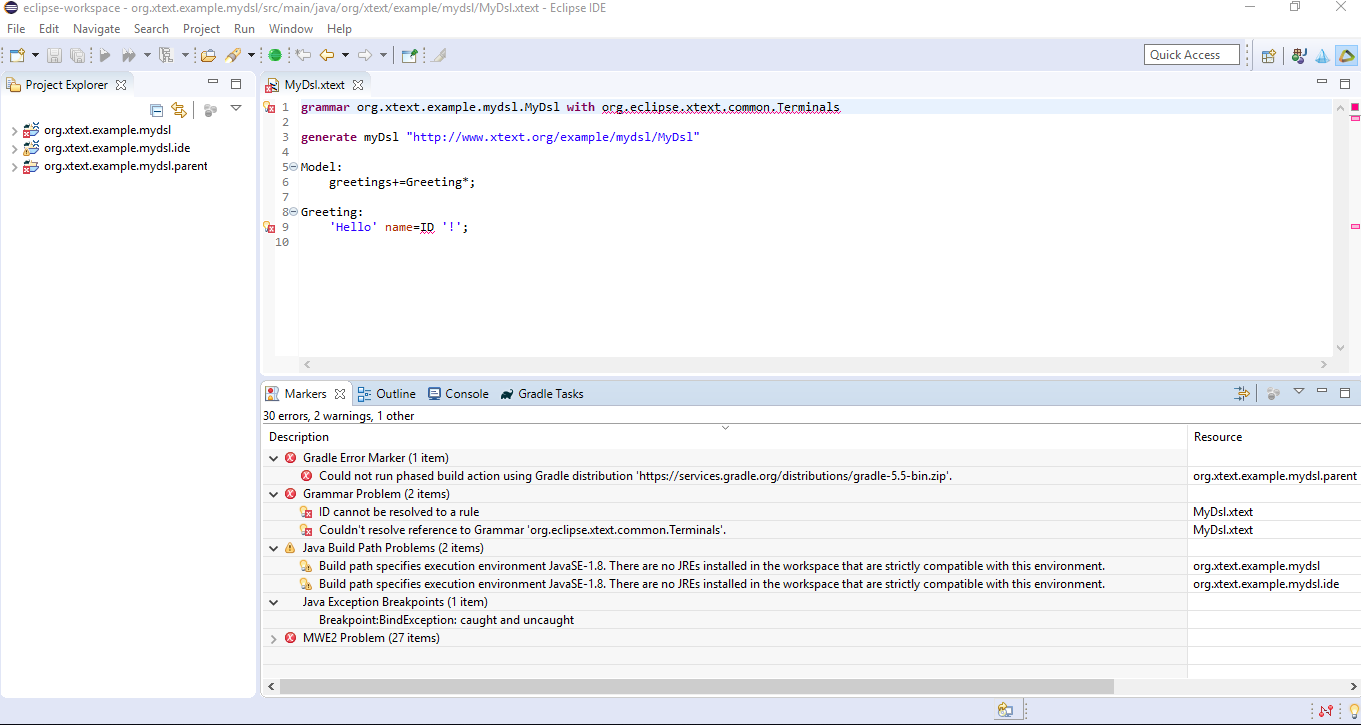
Task: Expand the org.xtext.example.mydsl.parent project
Action: [13, 167]
